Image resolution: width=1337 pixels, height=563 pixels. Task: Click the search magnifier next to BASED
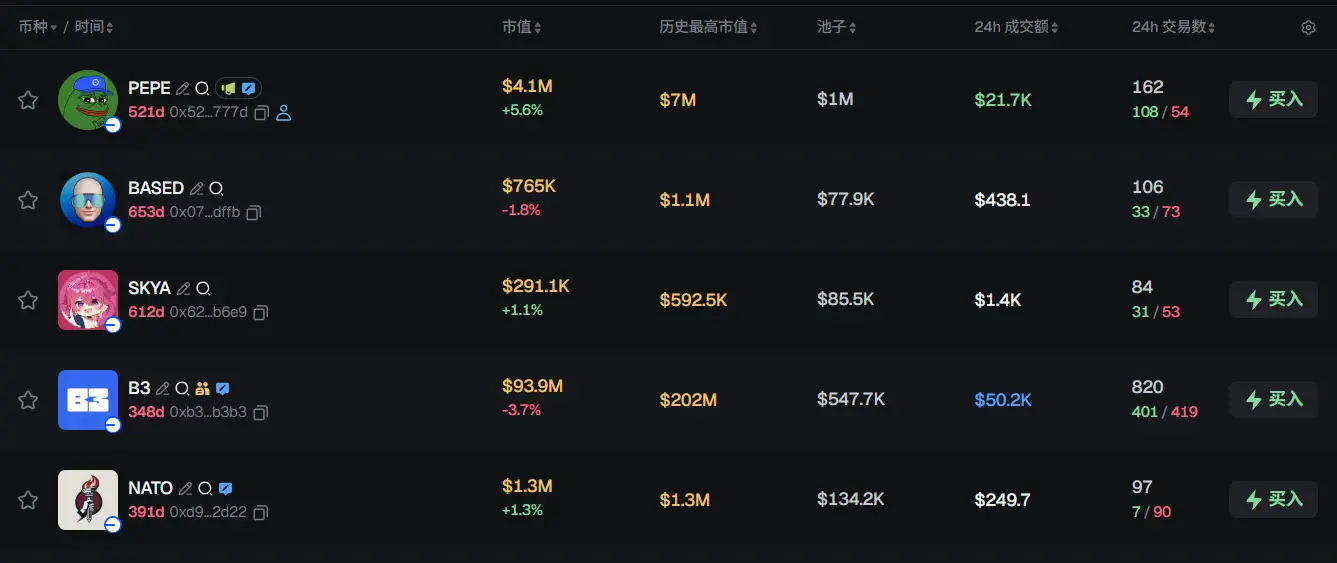click(216, 189)
